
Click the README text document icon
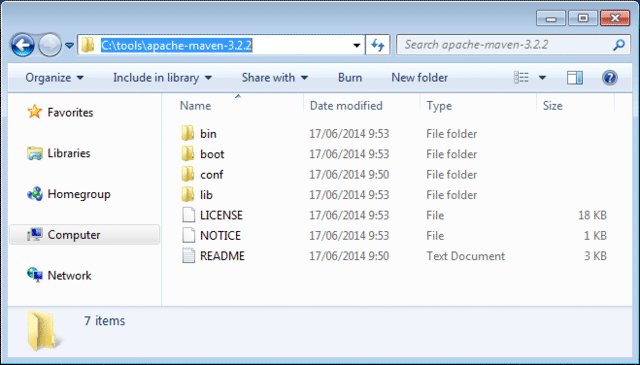tap(188, 256)
